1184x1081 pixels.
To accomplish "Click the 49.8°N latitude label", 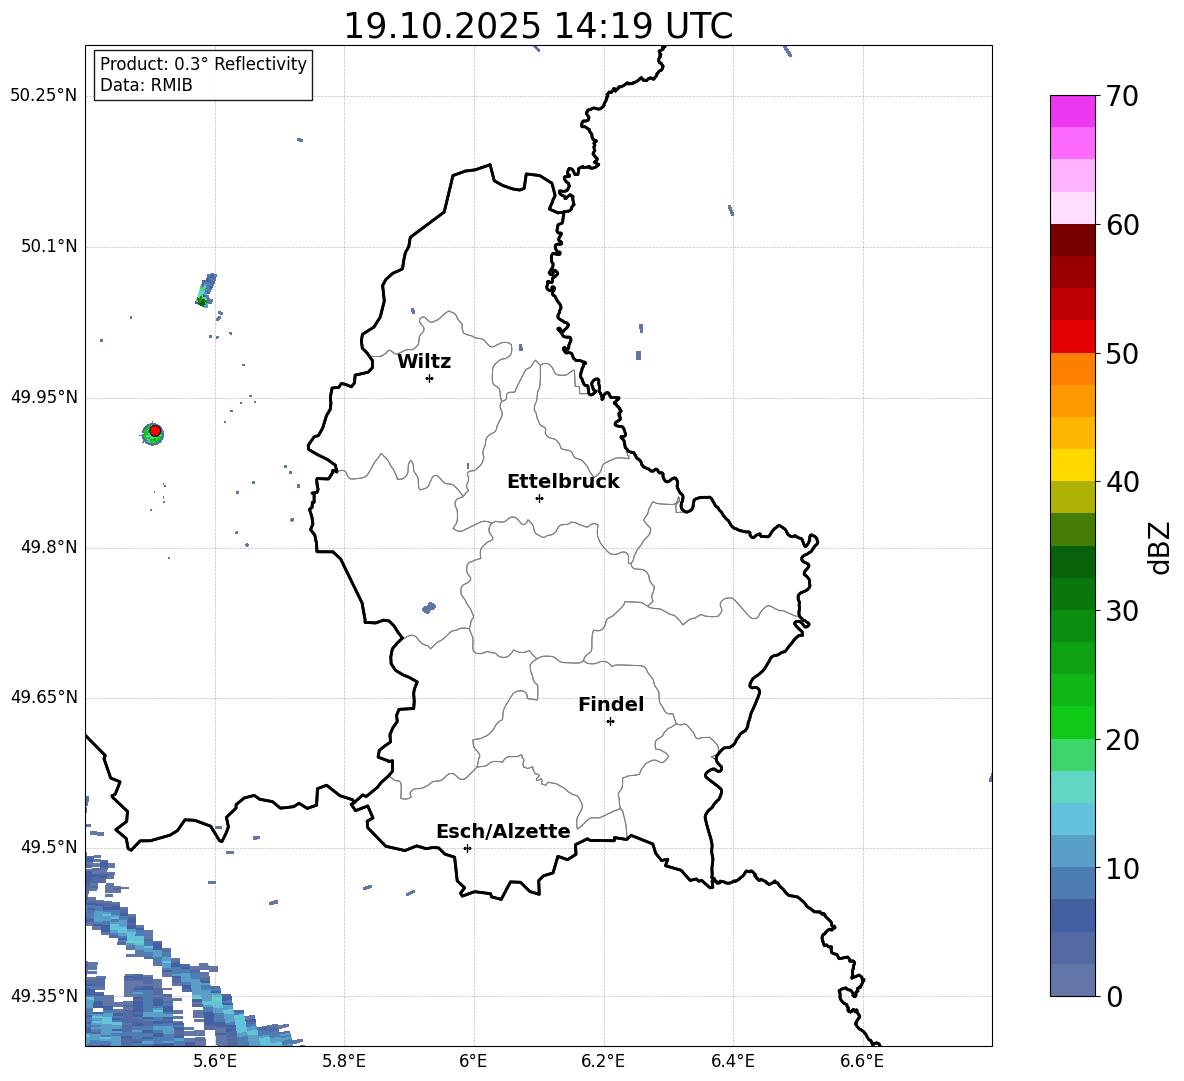I will point(49,547).
